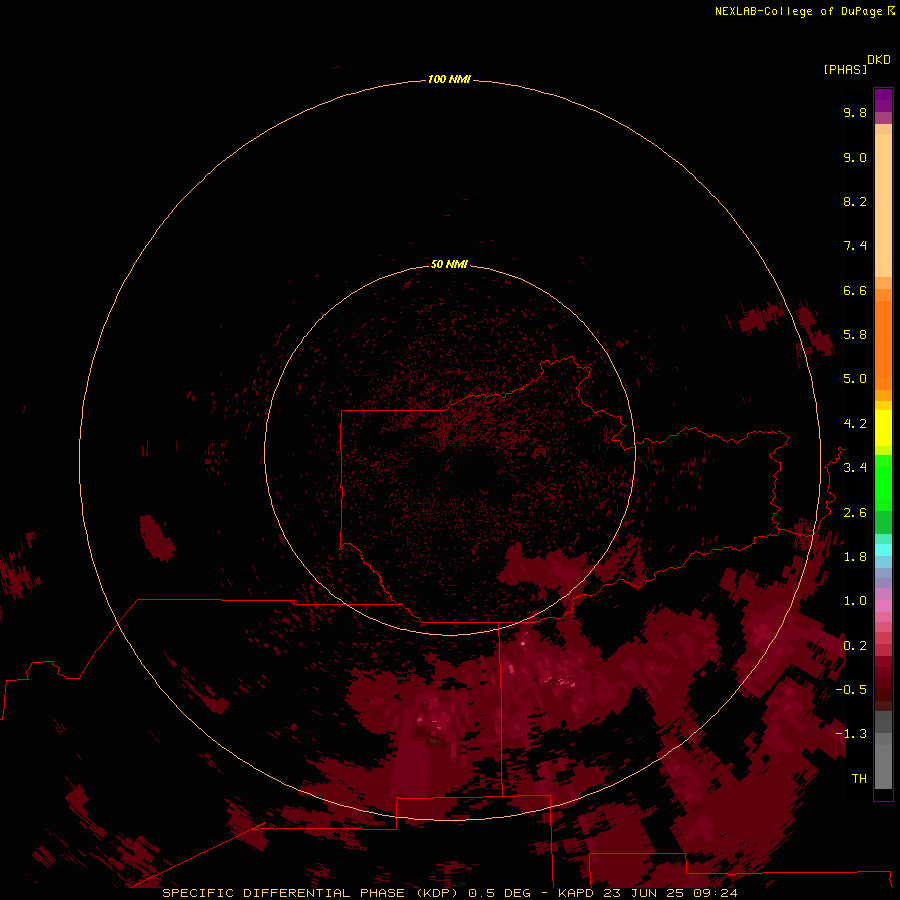The height and width of the screenshot is (900, 900).
Task: Click the cyan segment of the color bar
Action: pyautogui.click(x=883, y=550)
